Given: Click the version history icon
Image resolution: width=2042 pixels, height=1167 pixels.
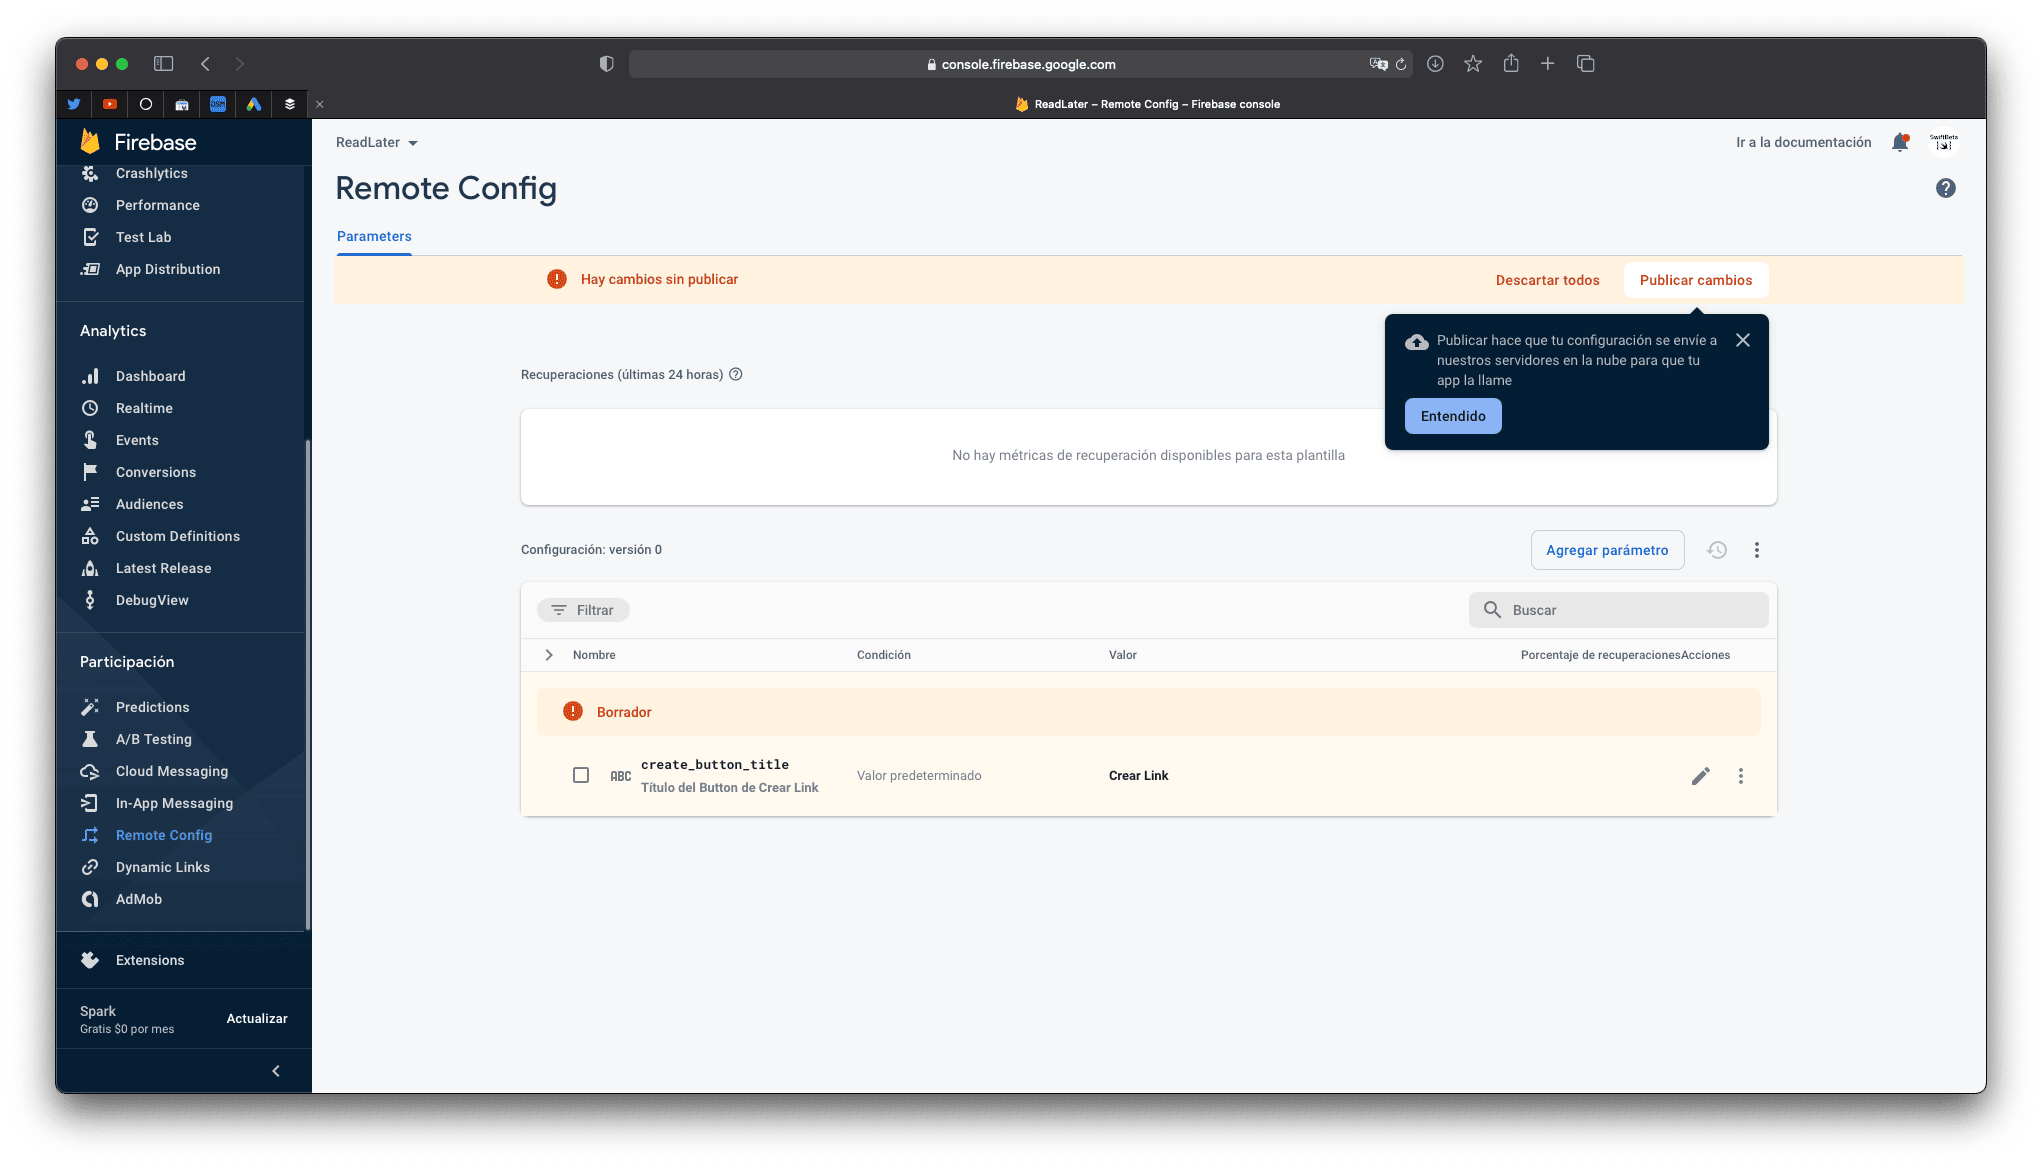Looking at the screenshot, I should pos(1717,548).
